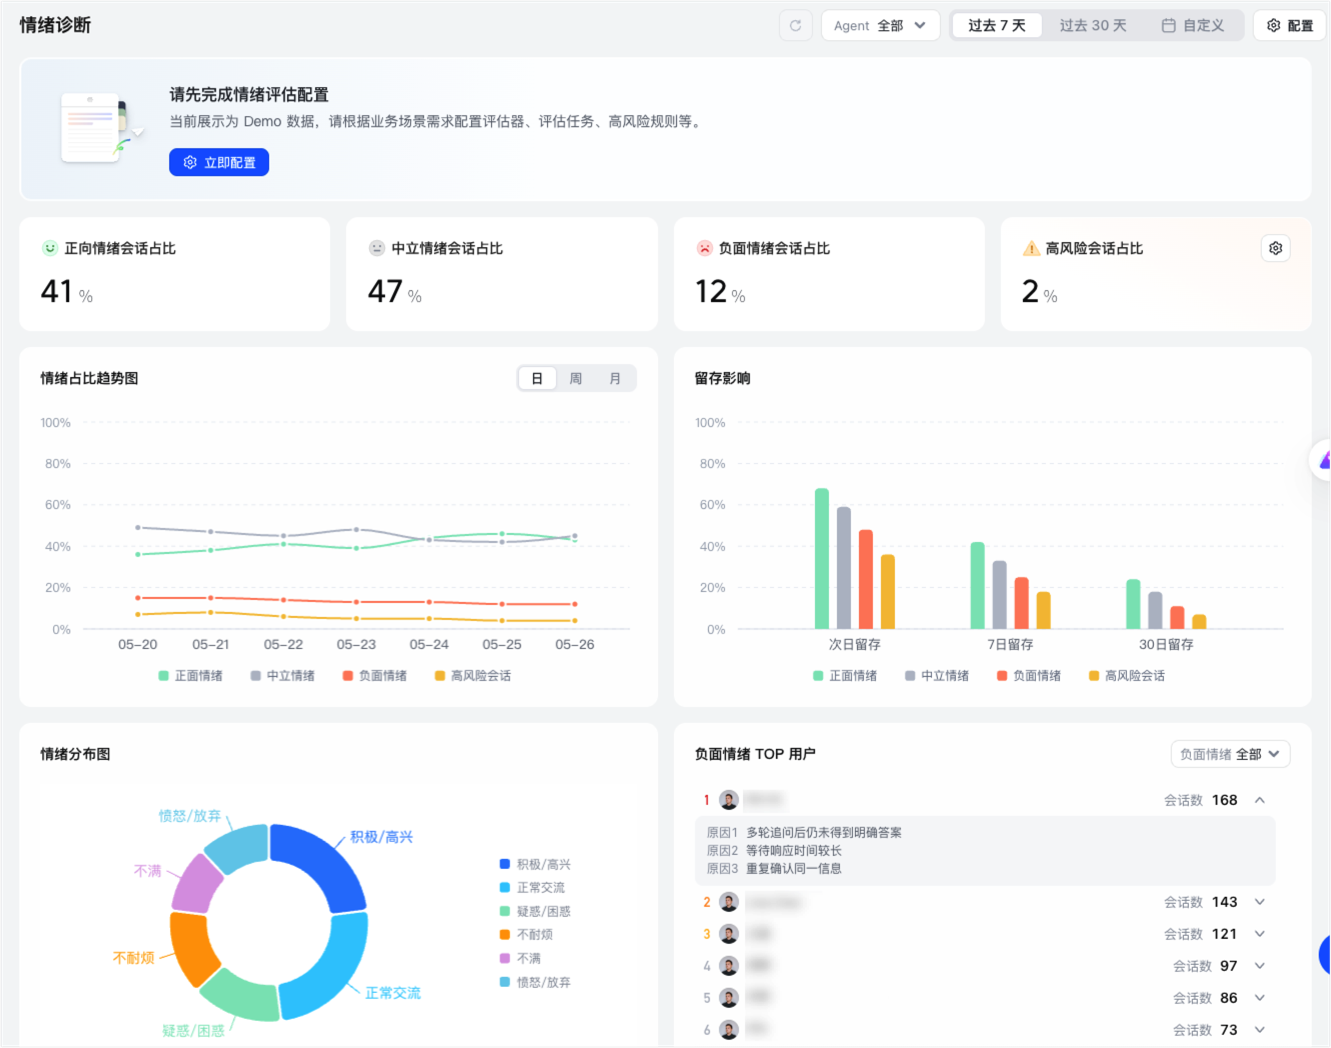Click 正常交流 legend swatch in distribution chart

[505, 888]
